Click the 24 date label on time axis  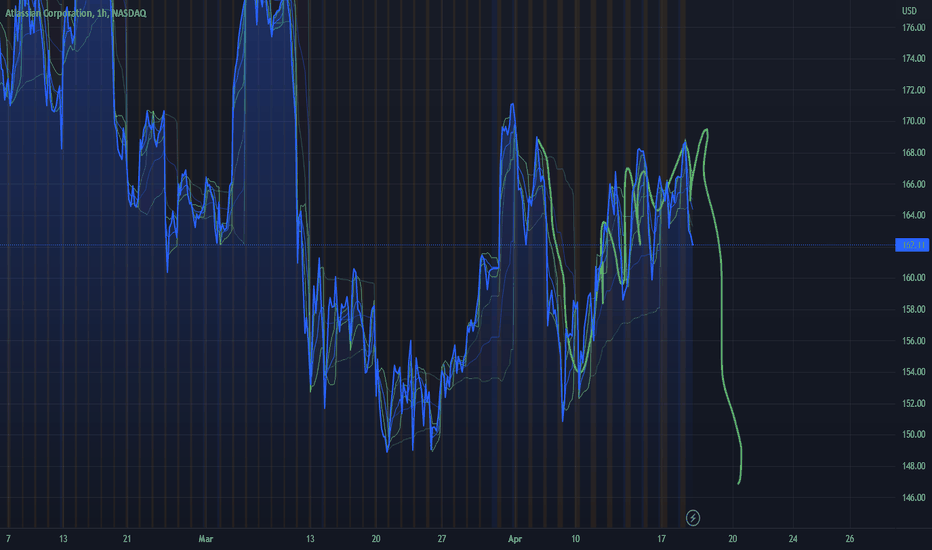(x=793, y=539)
